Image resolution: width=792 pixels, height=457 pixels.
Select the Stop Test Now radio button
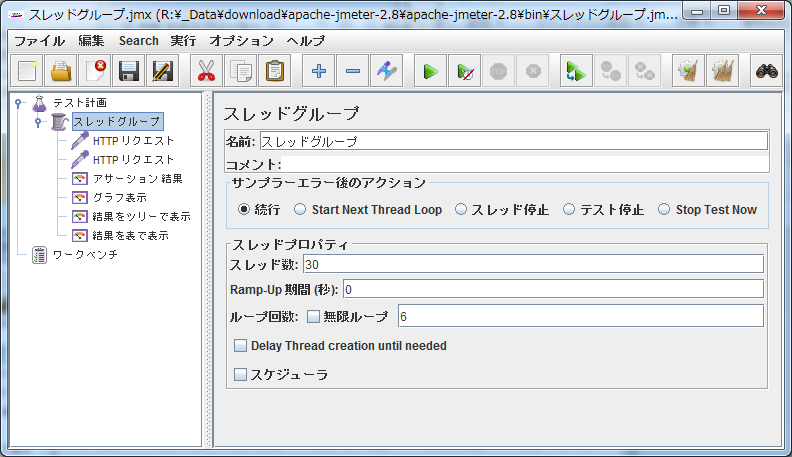664,210
